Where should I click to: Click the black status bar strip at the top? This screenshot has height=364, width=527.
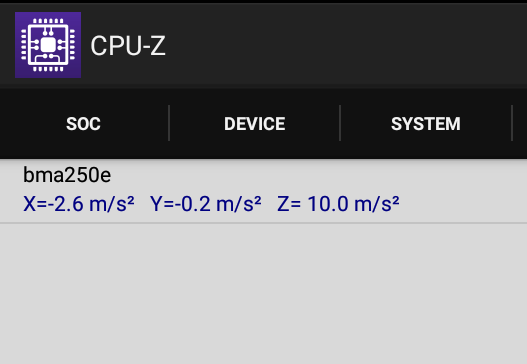[264, 2]
